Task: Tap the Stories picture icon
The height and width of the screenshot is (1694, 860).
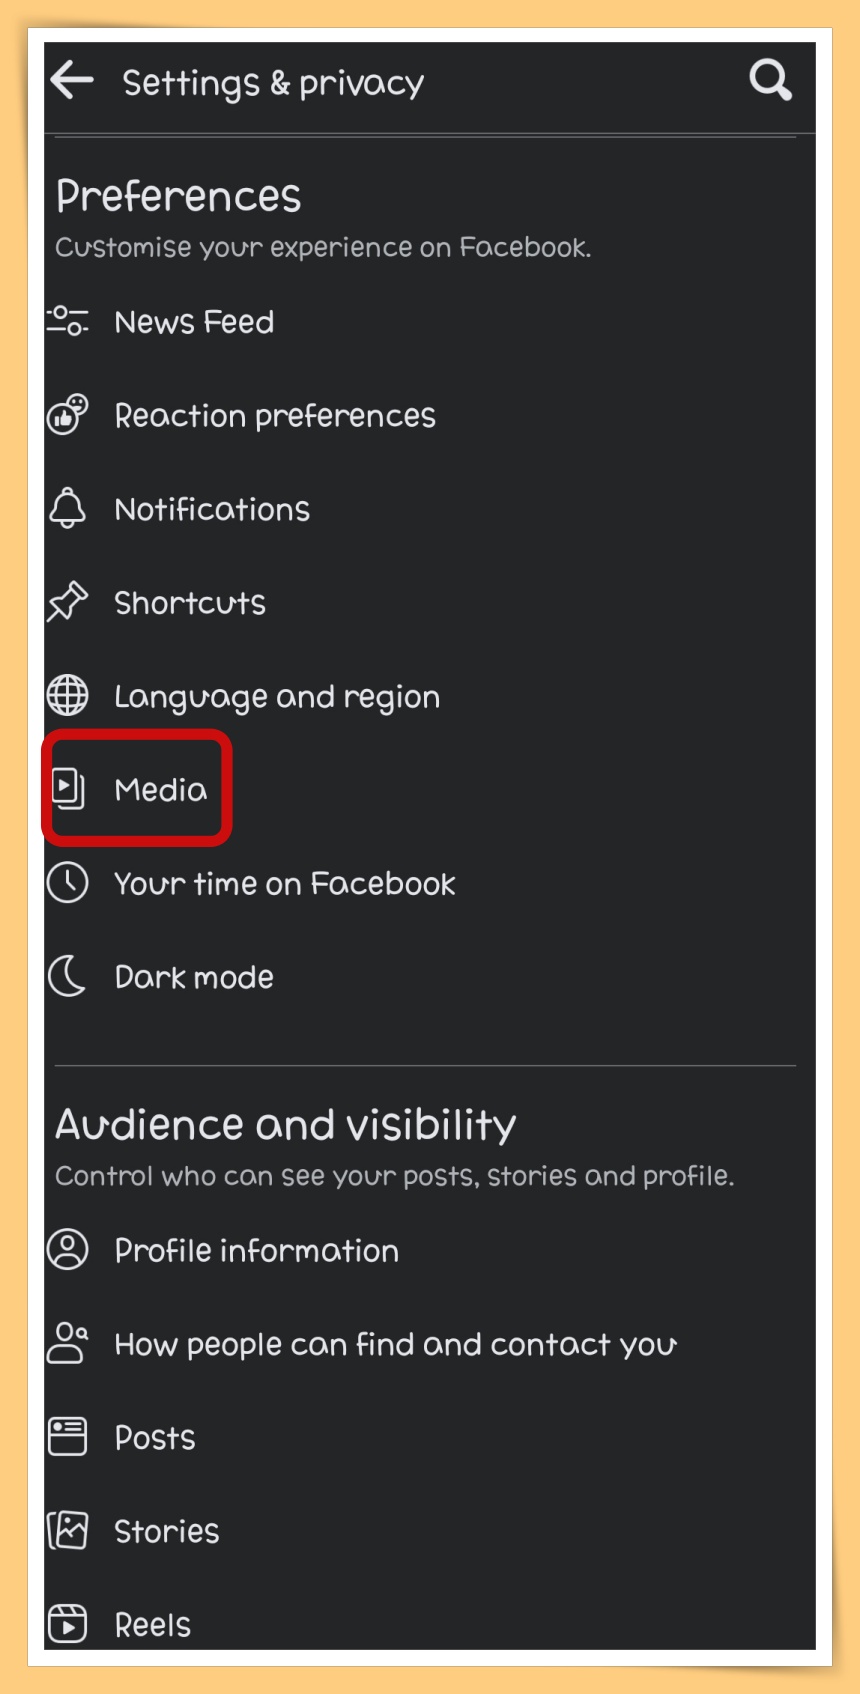Action: pos(67,1530)
